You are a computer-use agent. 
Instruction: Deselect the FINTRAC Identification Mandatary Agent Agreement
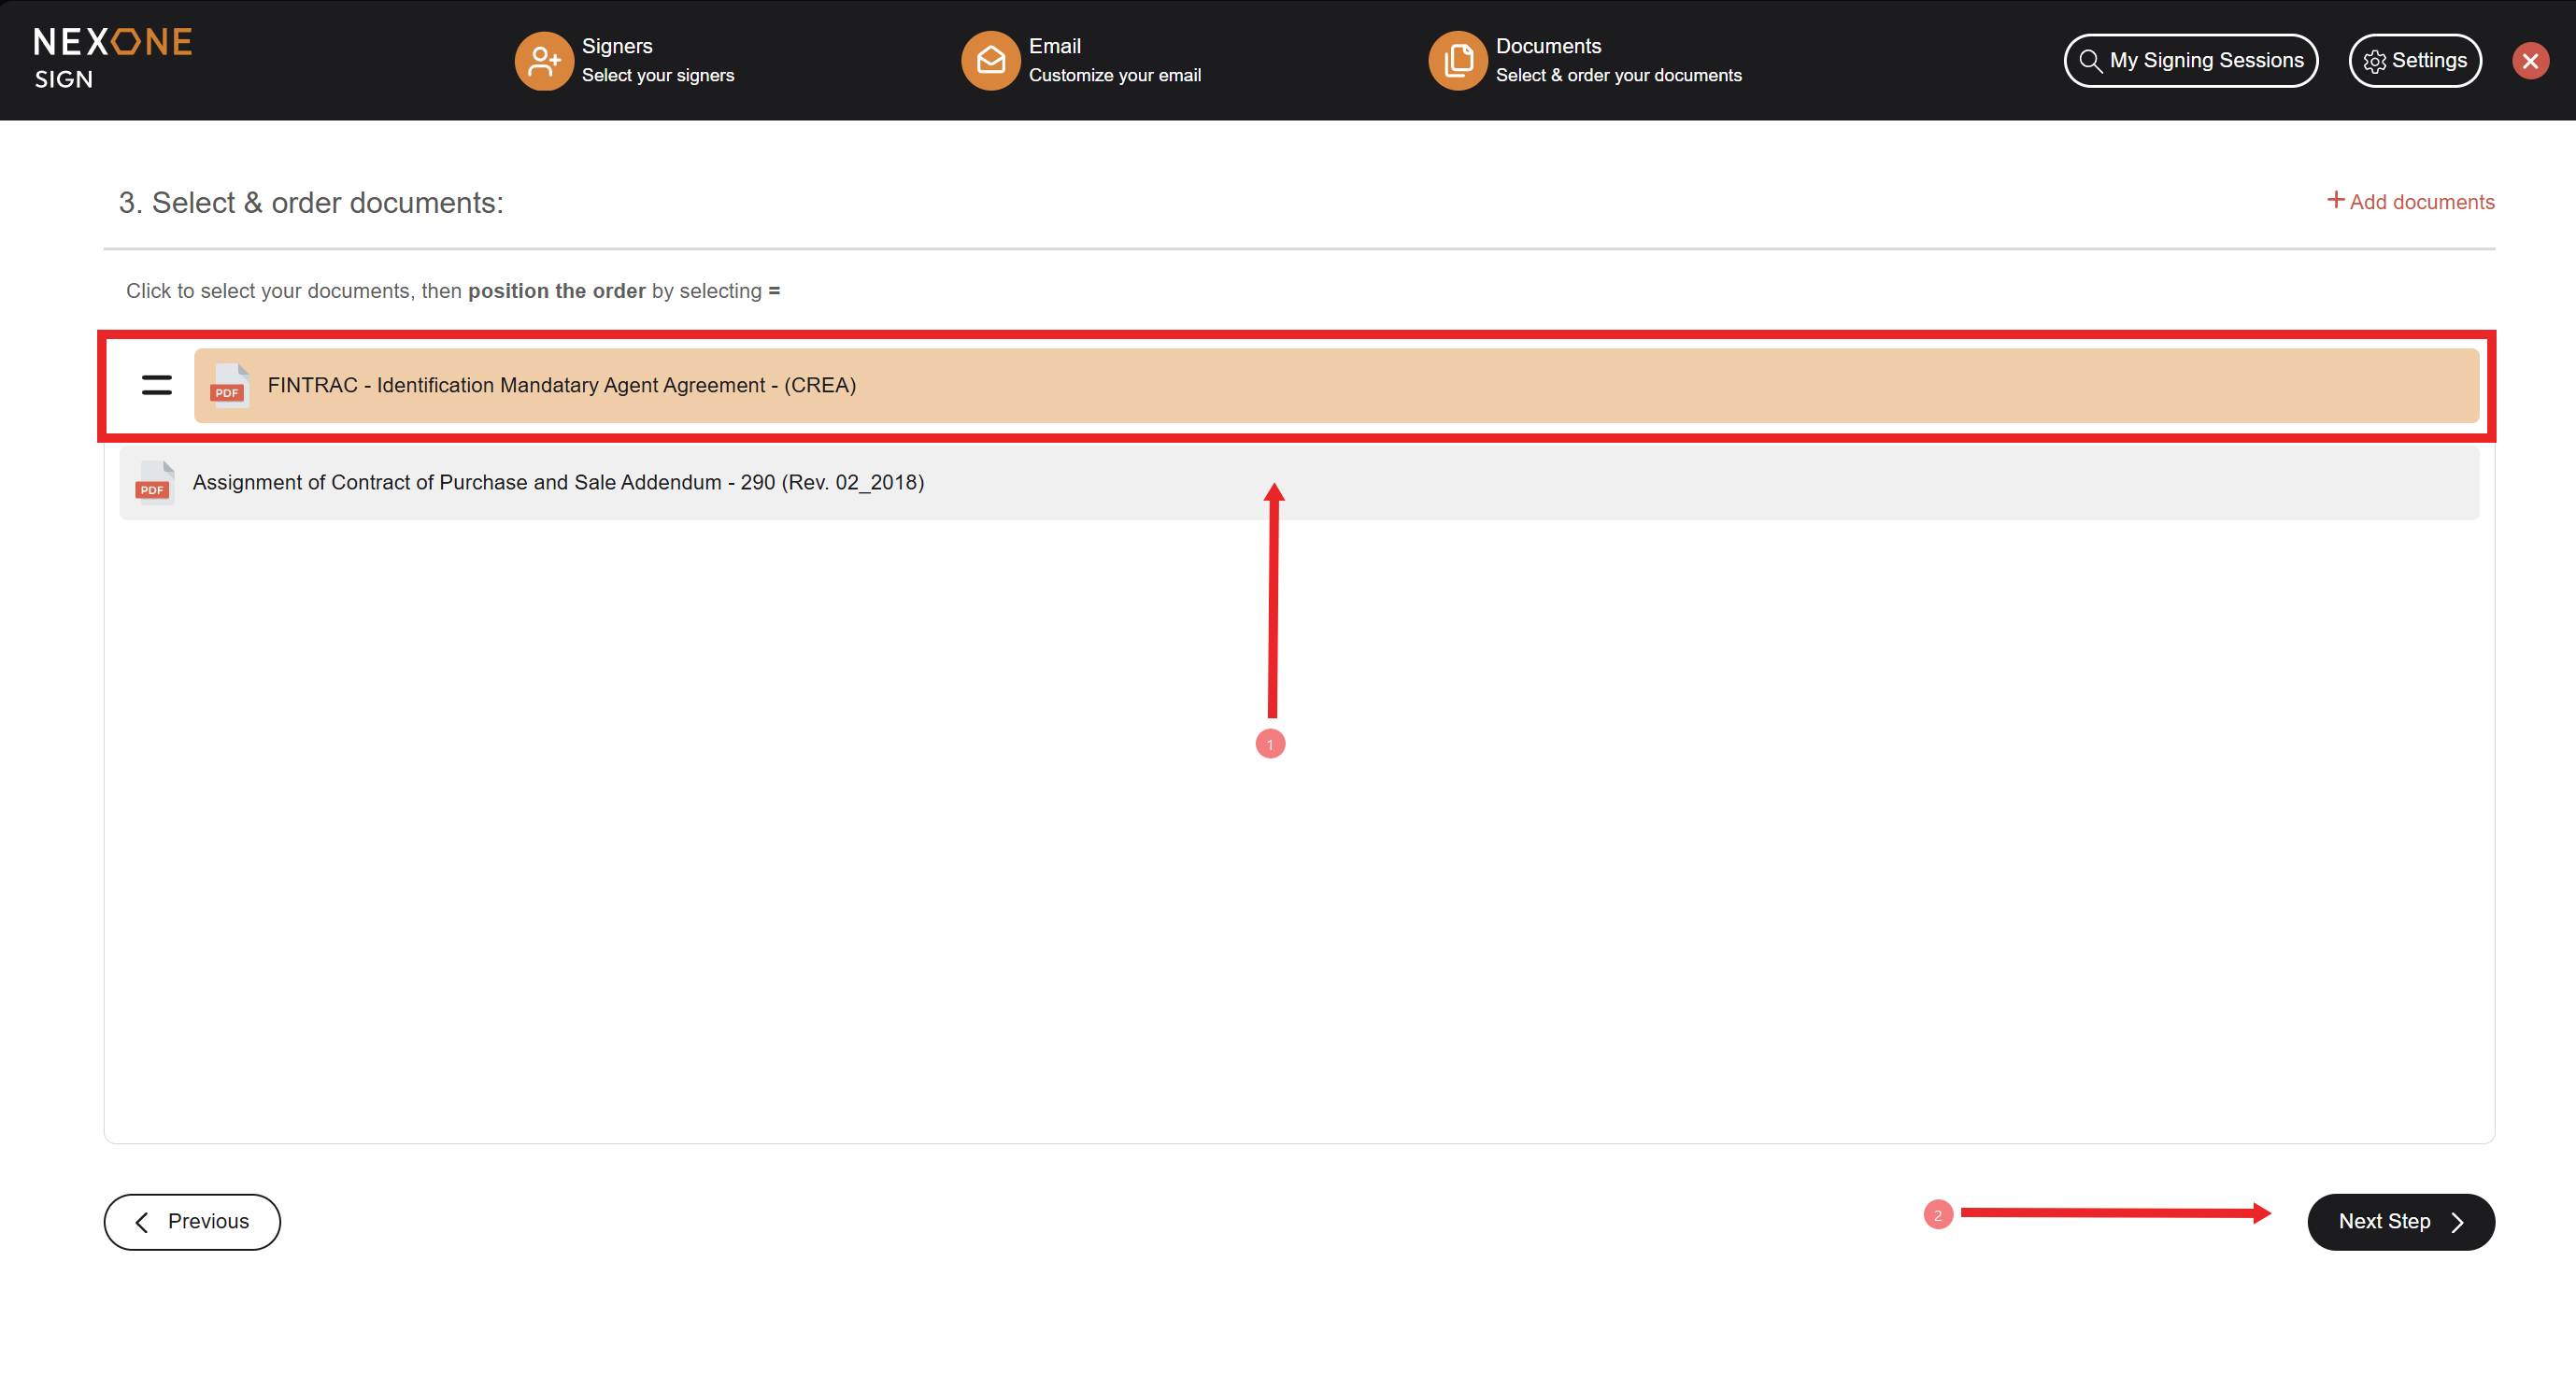(561, 386)
